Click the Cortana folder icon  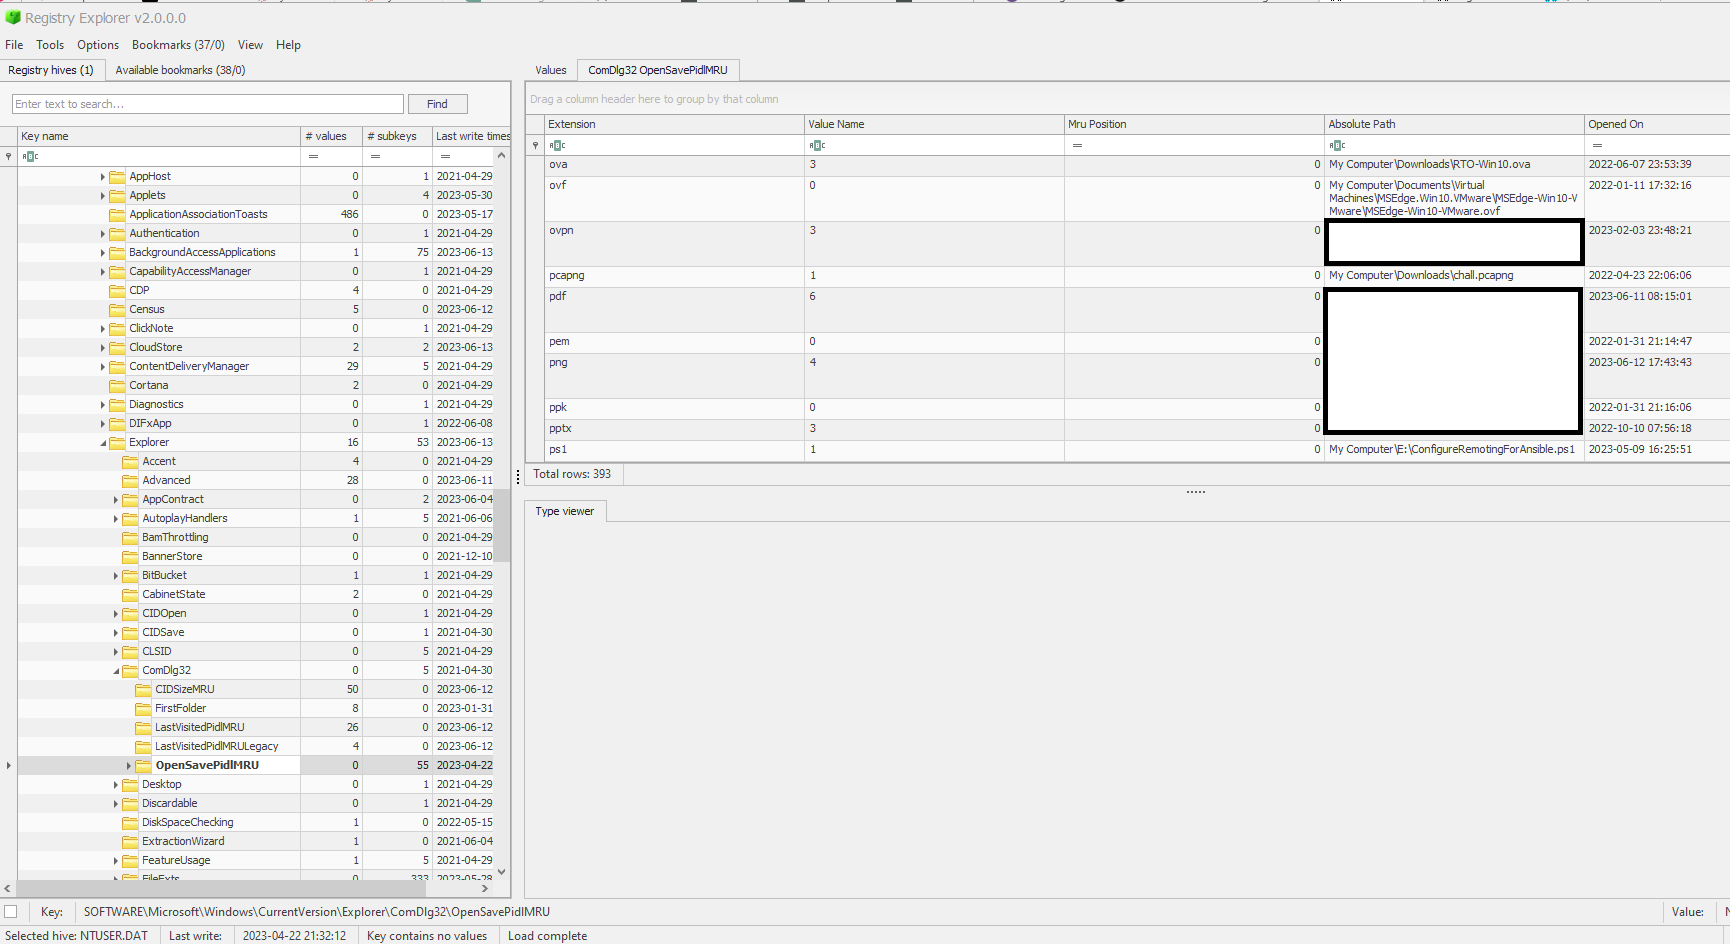tap(117, 385)
